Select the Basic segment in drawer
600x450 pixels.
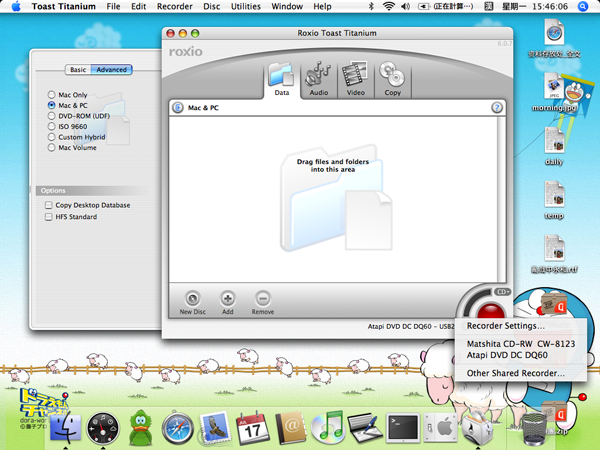tap(78, 70)
